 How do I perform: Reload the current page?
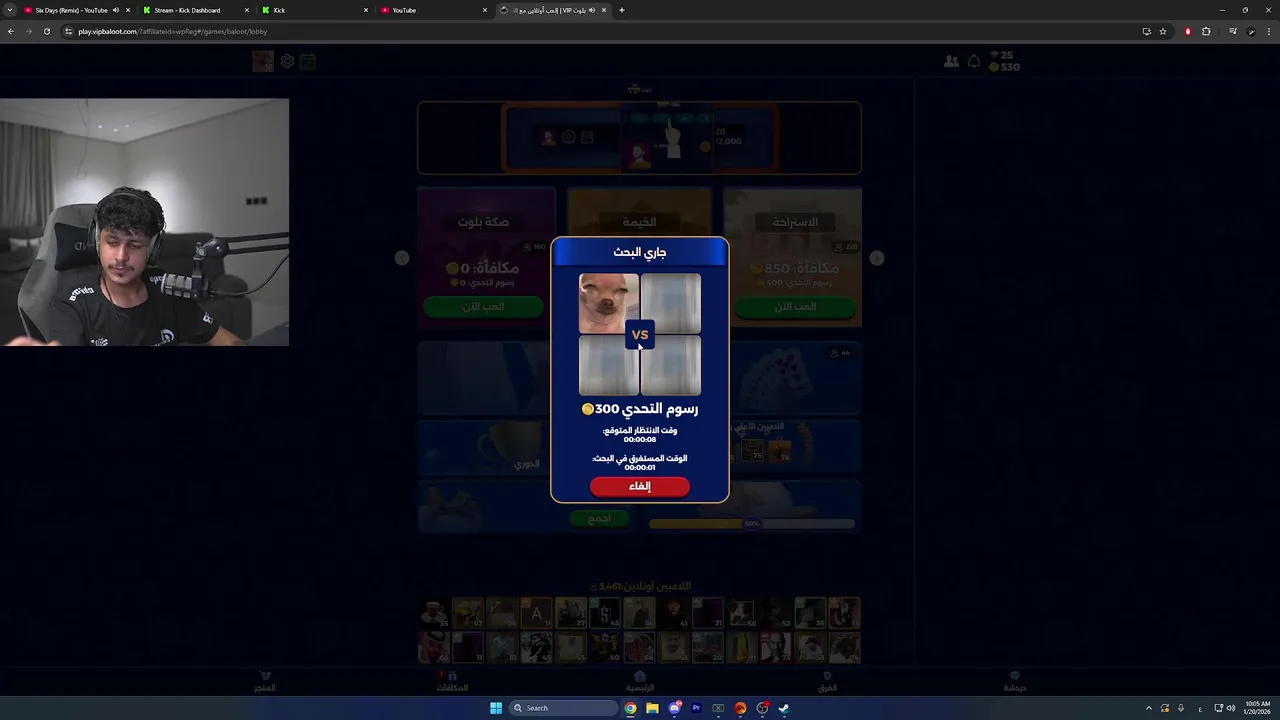click(x=47, y=31)
